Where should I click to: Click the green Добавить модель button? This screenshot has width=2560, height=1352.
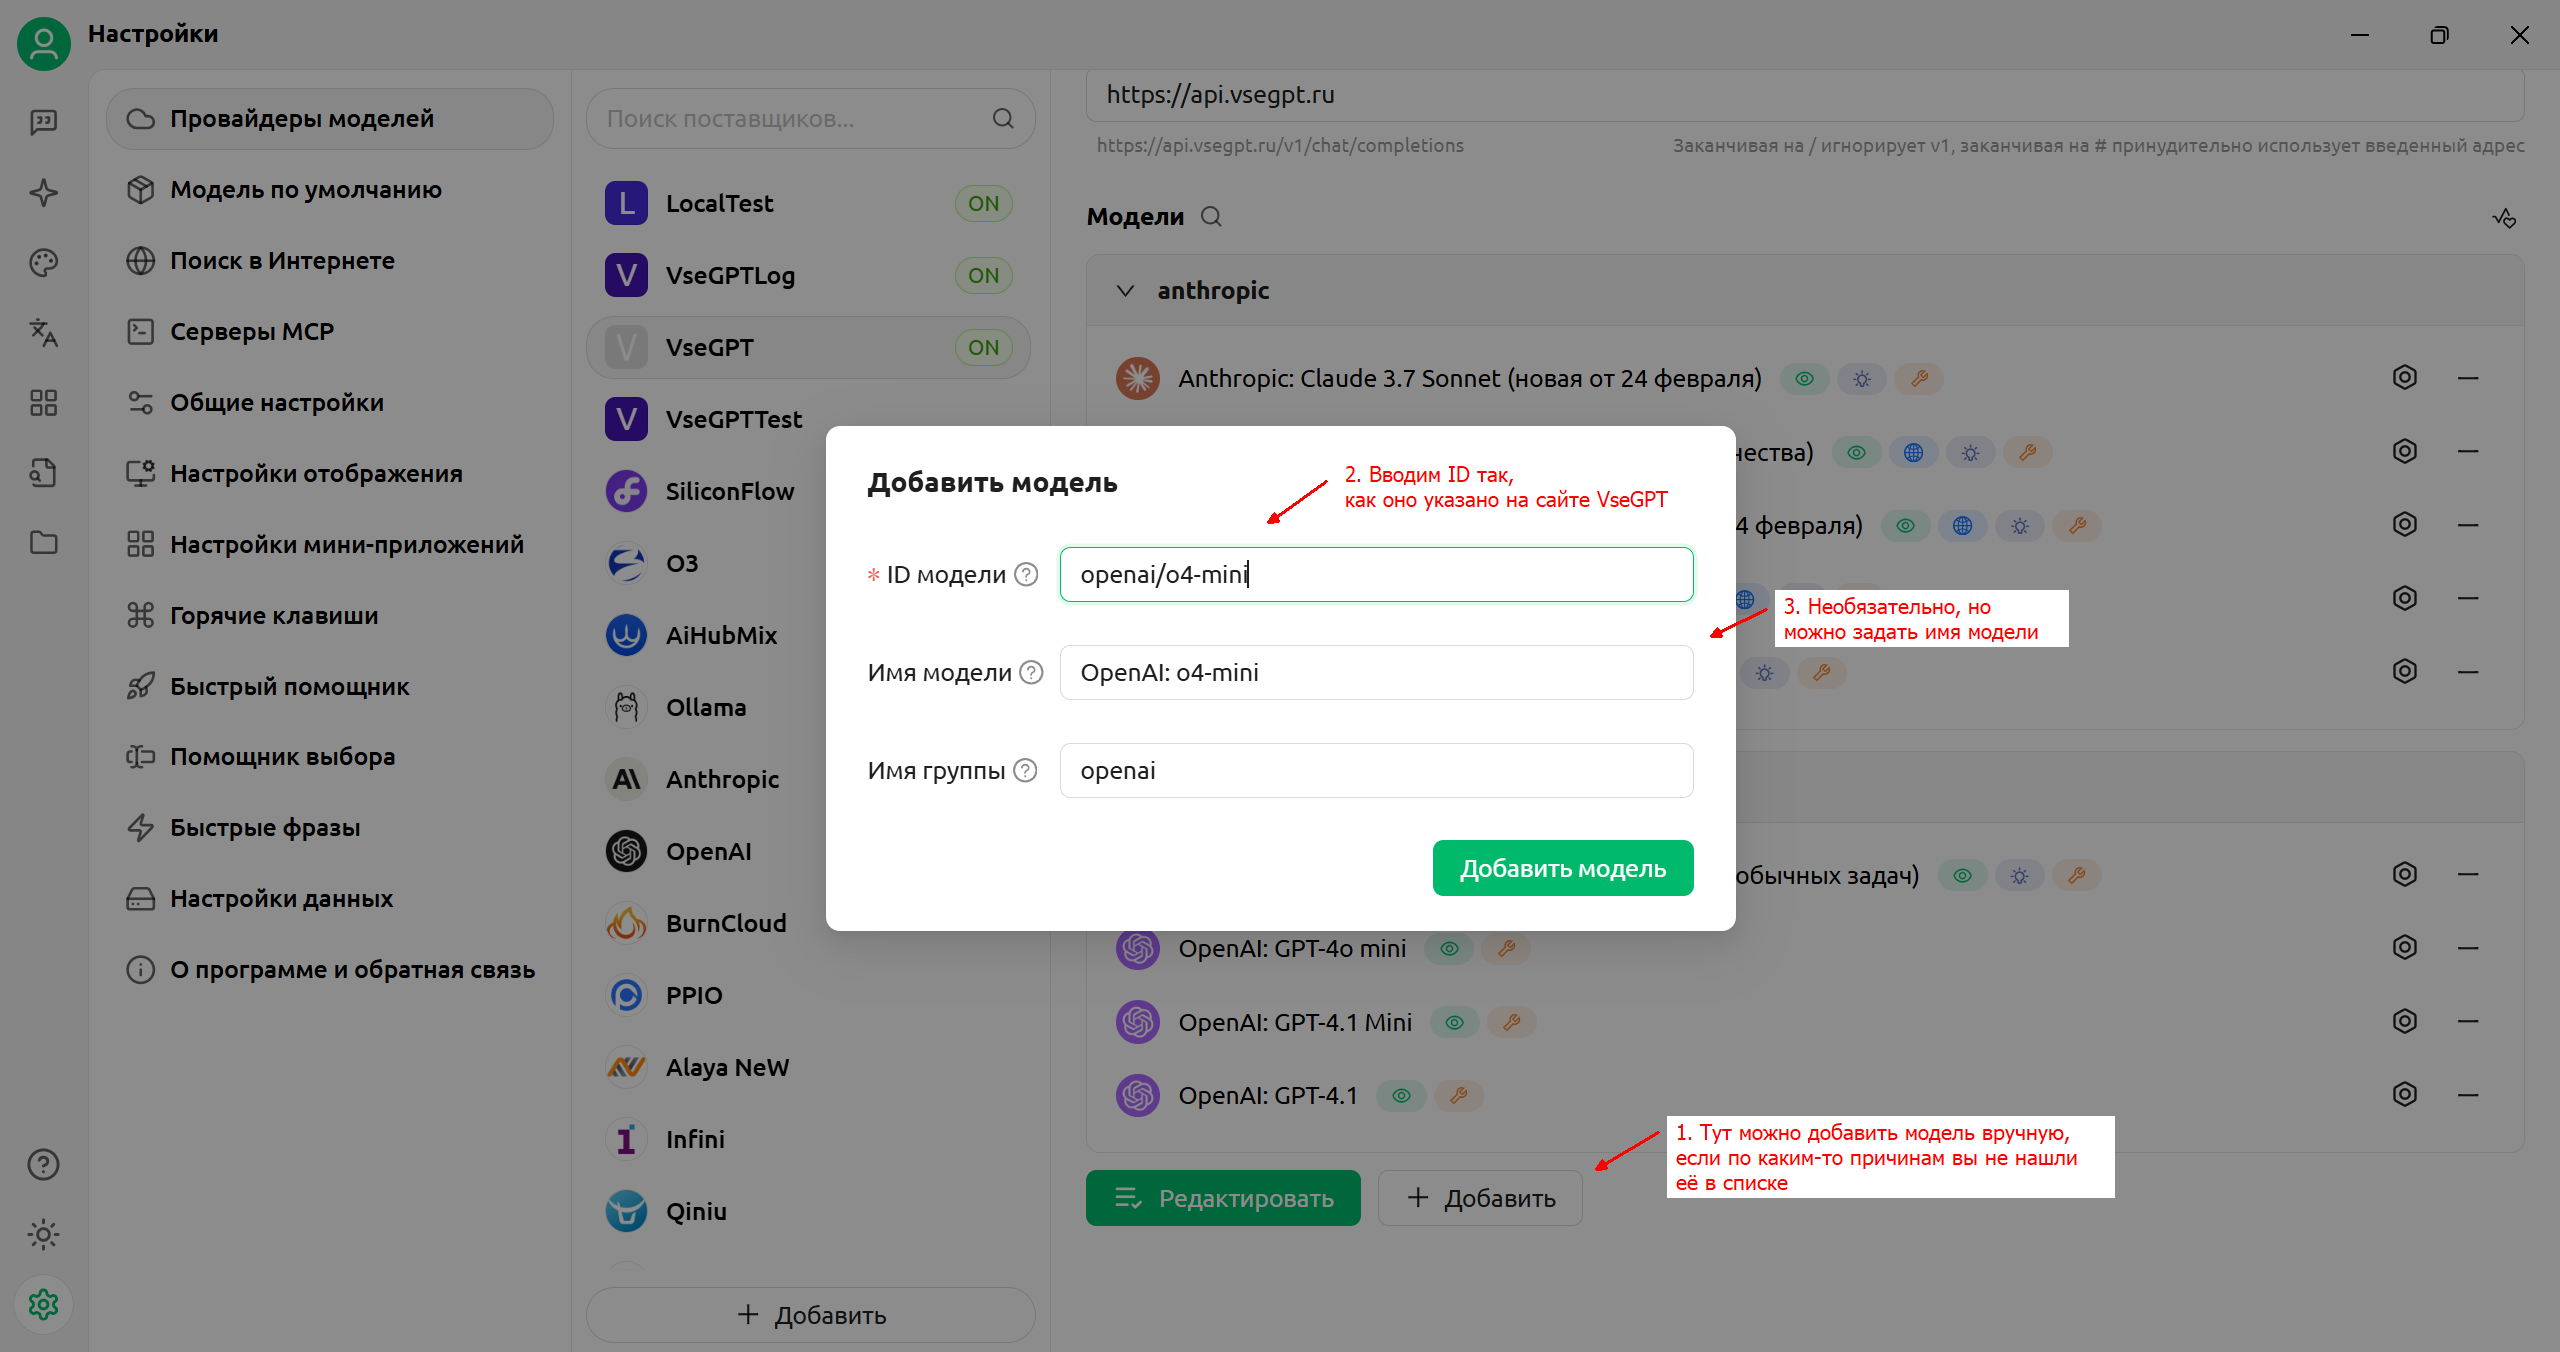pyautogui.click(x=1563, y=868)
